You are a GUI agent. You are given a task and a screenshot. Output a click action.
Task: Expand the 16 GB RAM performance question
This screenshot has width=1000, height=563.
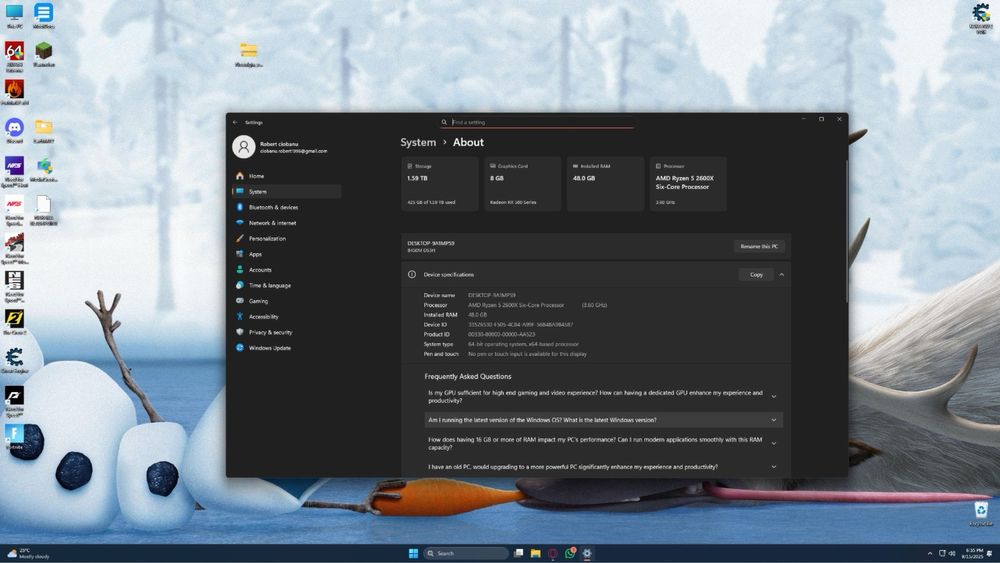click(603, 443)
